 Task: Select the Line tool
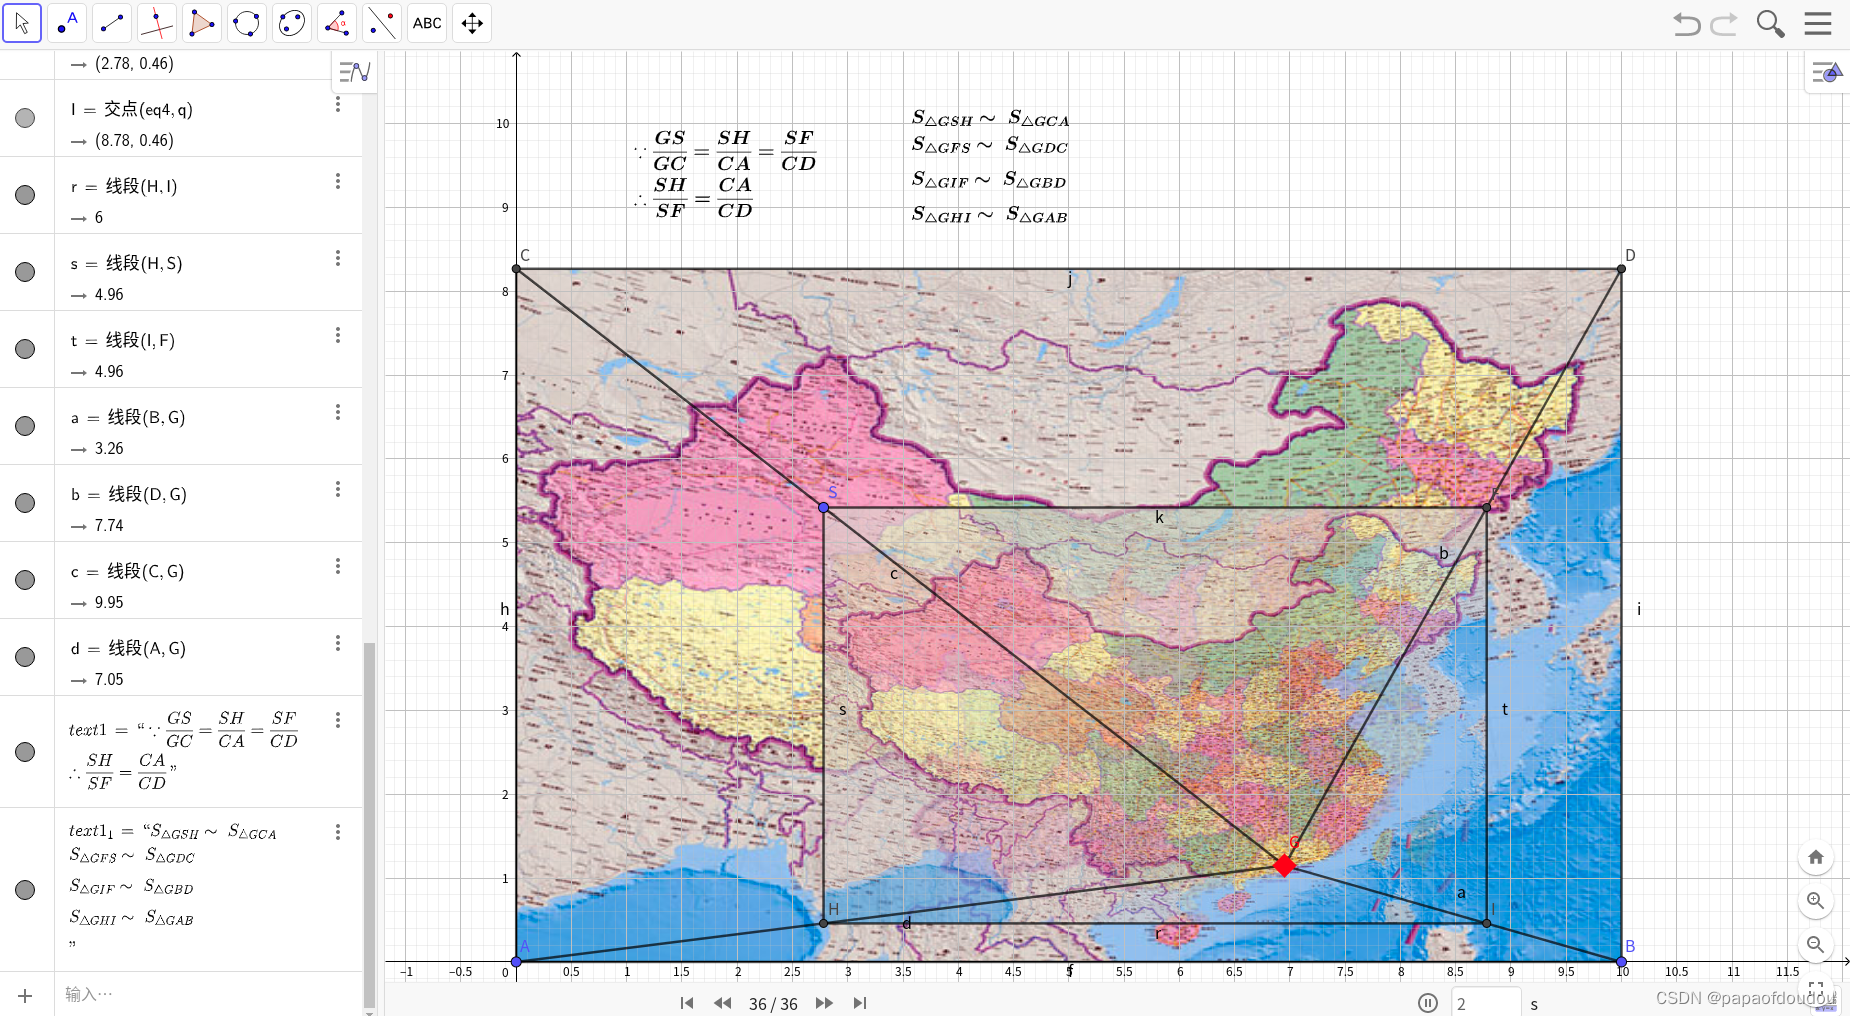112,23
